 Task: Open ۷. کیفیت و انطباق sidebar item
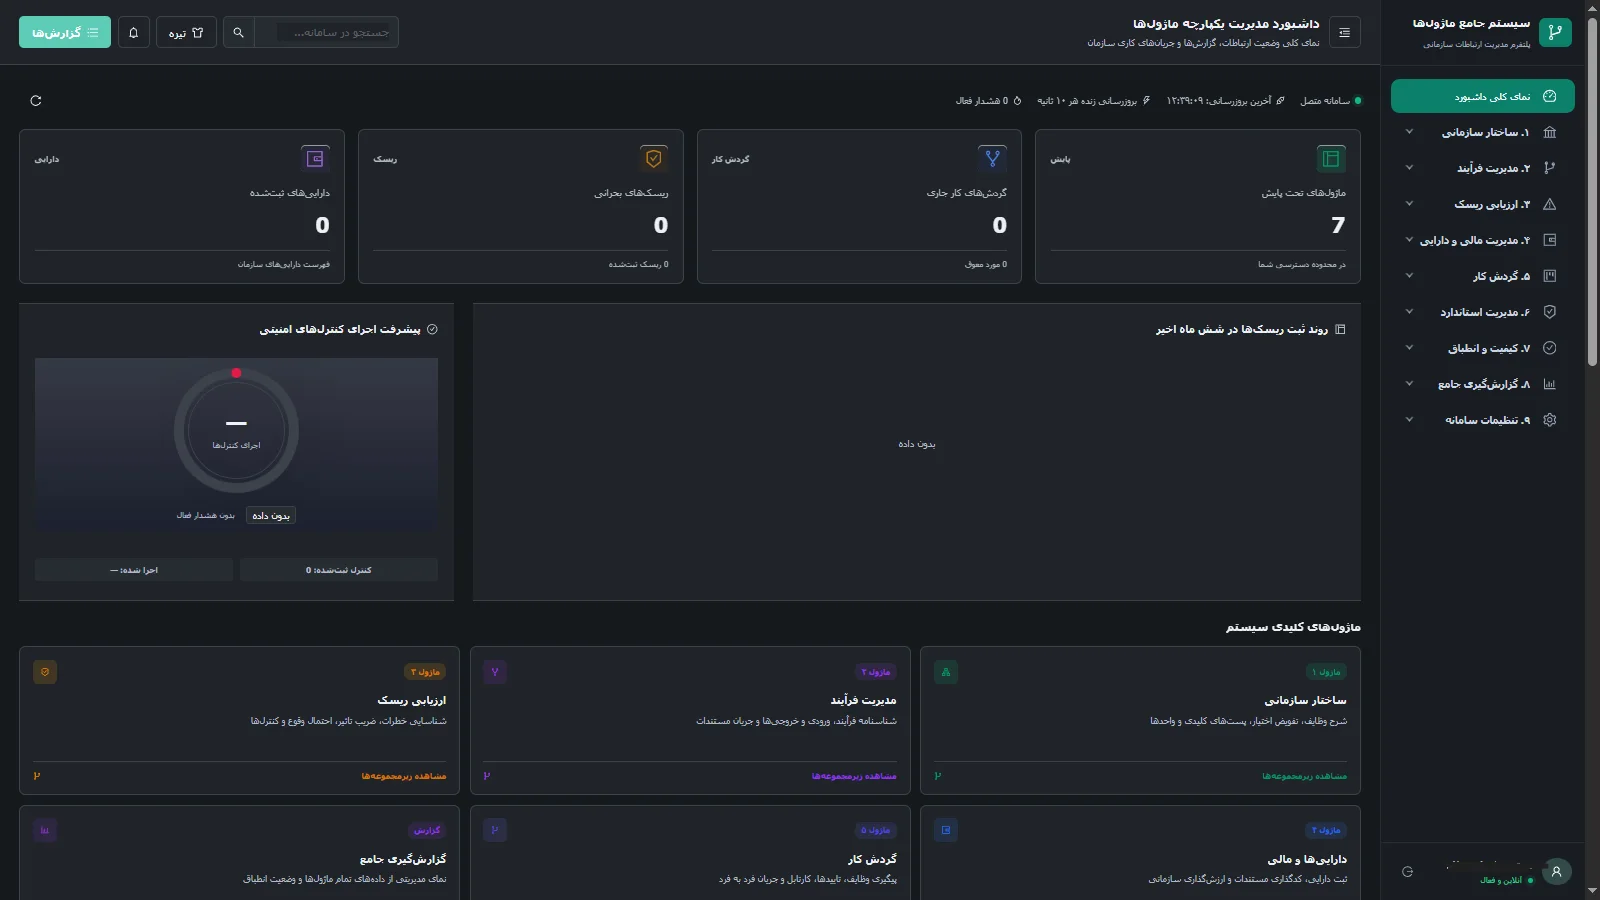pyautogui.click(x=1483, y=348)
